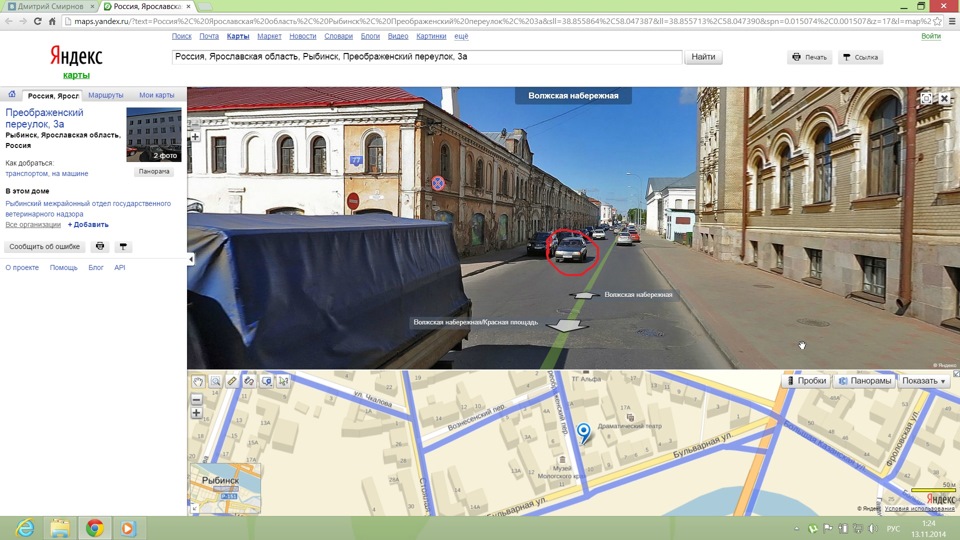Open the Картинки menu link
Viewport: 960px width, 540px height.
[431, 36]
